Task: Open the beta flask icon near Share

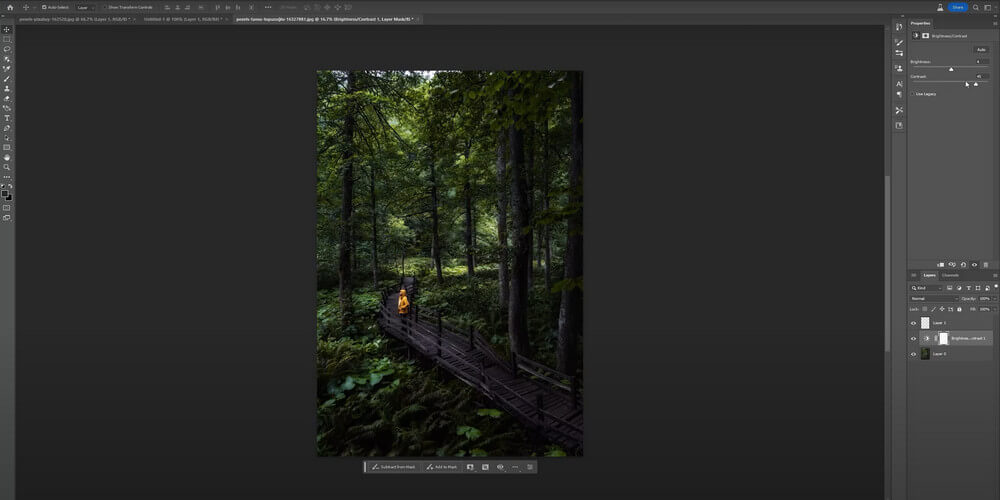Action: coord(940,7)
